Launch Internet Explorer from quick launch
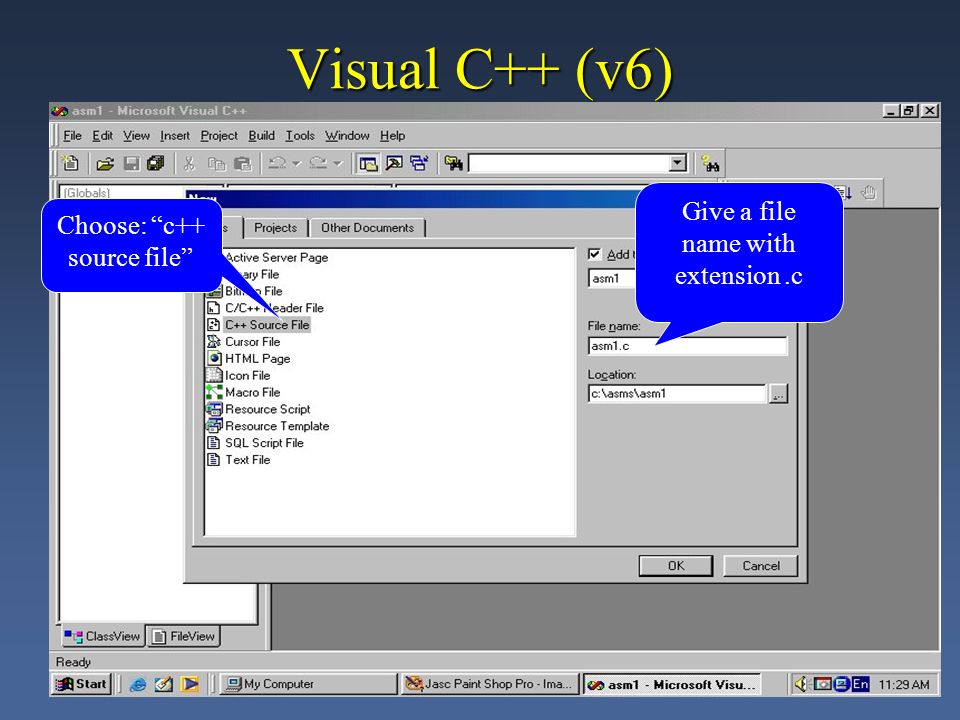 pyautogui.click(x=138, y=684)
